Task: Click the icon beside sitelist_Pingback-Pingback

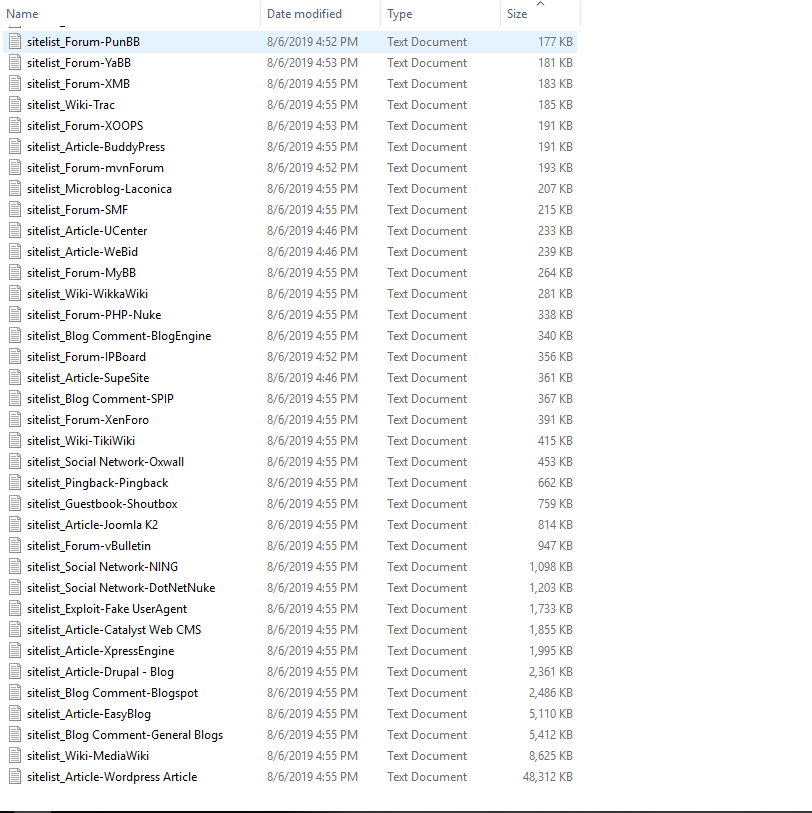Action: (14, 482)
